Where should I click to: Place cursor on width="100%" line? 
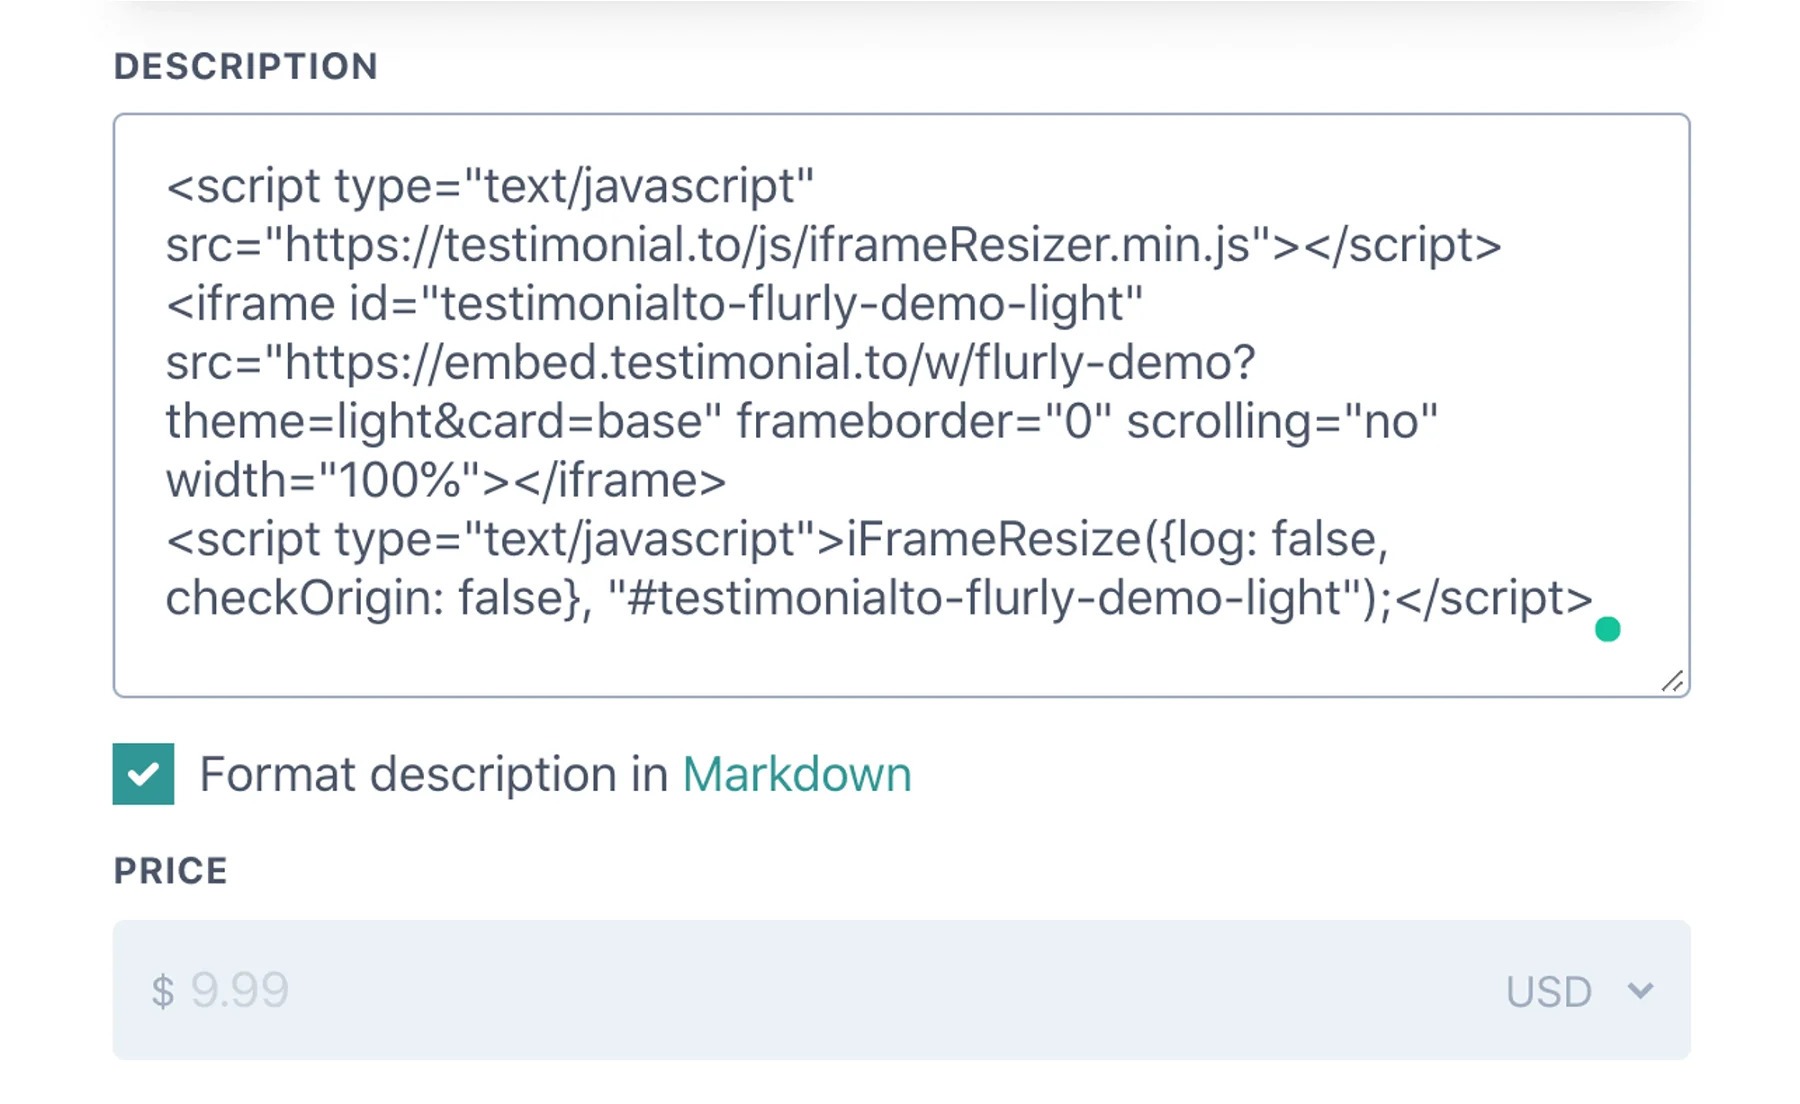tap(446, 480)
